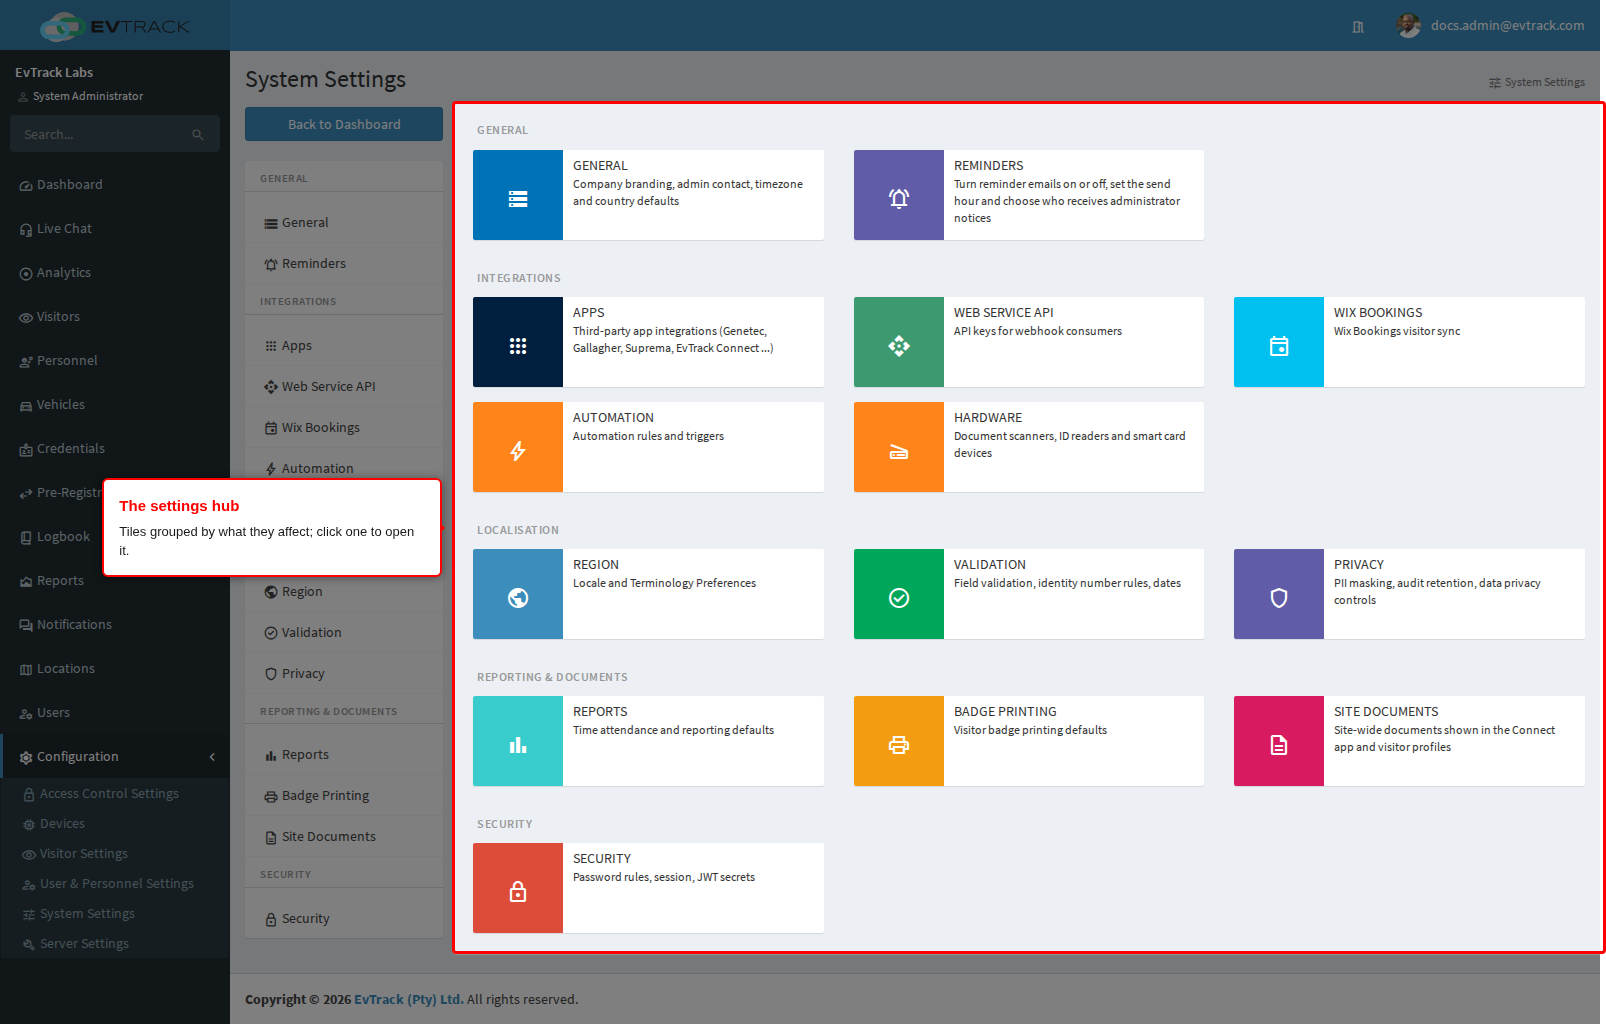Click the System Settings breadcrumb link

coord(1537,82)
